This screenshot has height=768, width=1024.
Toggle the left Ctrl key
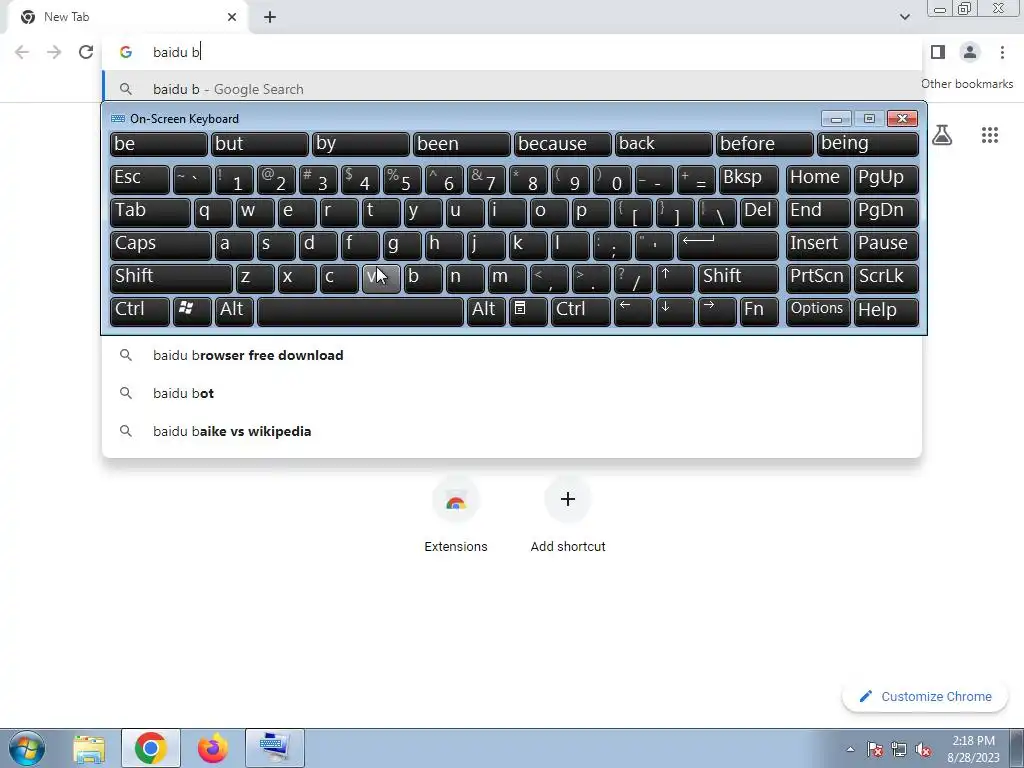[140, 311]
